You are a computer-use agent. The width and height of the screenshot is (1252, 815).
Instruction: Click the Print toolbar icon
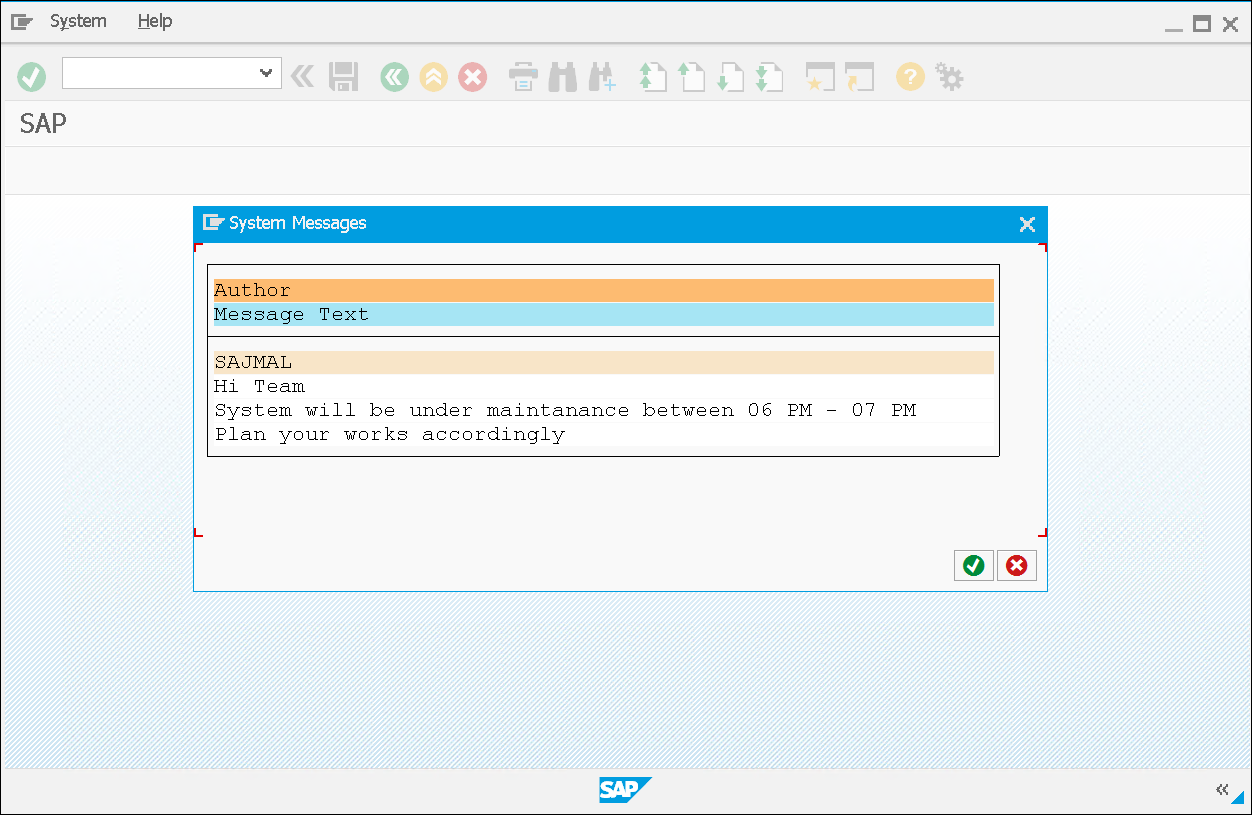522,76
